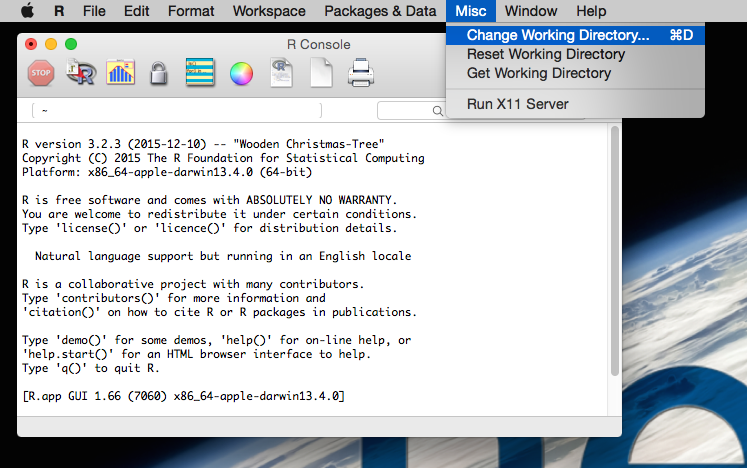Choose Reset Working Directory
Image resolution: width=747 pixels, height=468 pixels.
(x=575, y=54)
